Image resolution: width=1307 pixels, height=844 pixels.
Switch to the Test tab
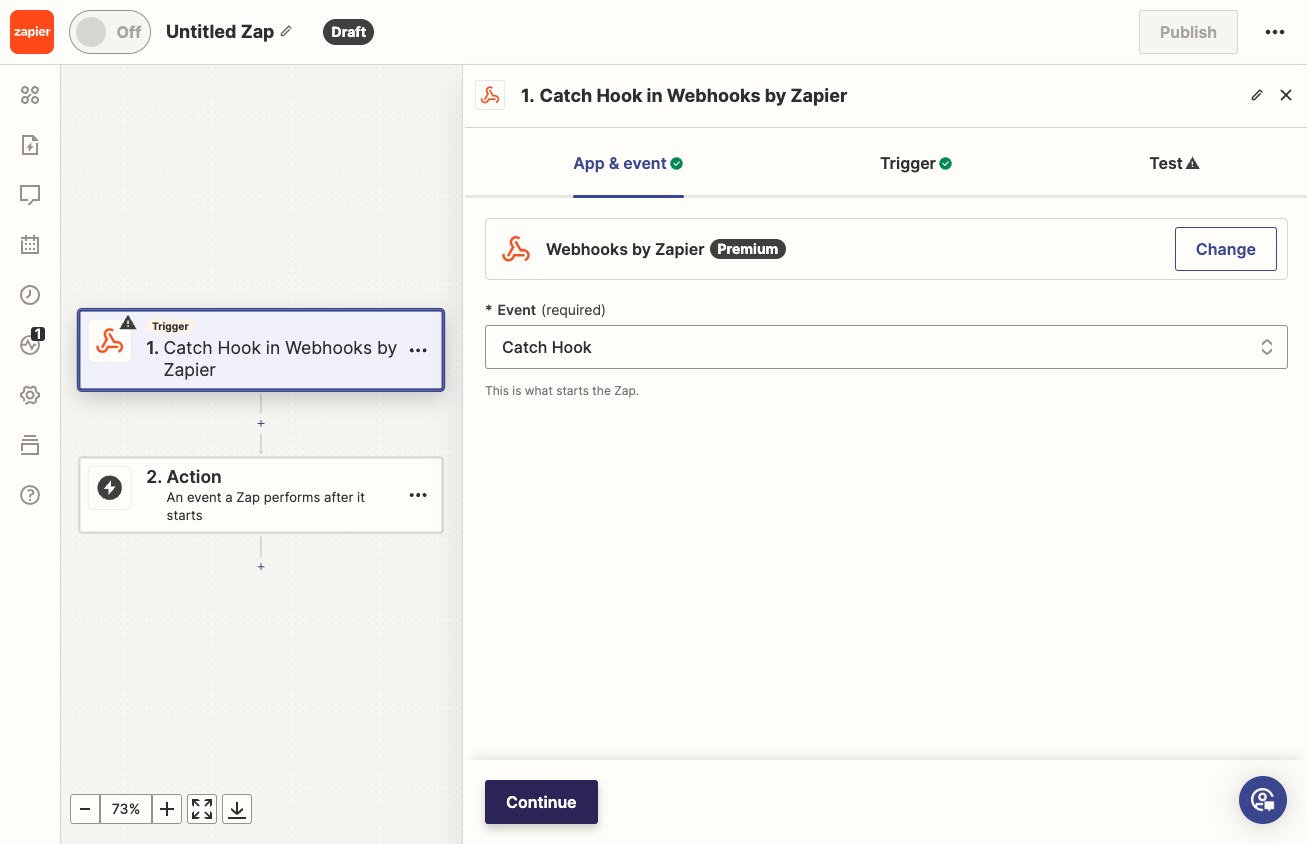click(1174, 164)
